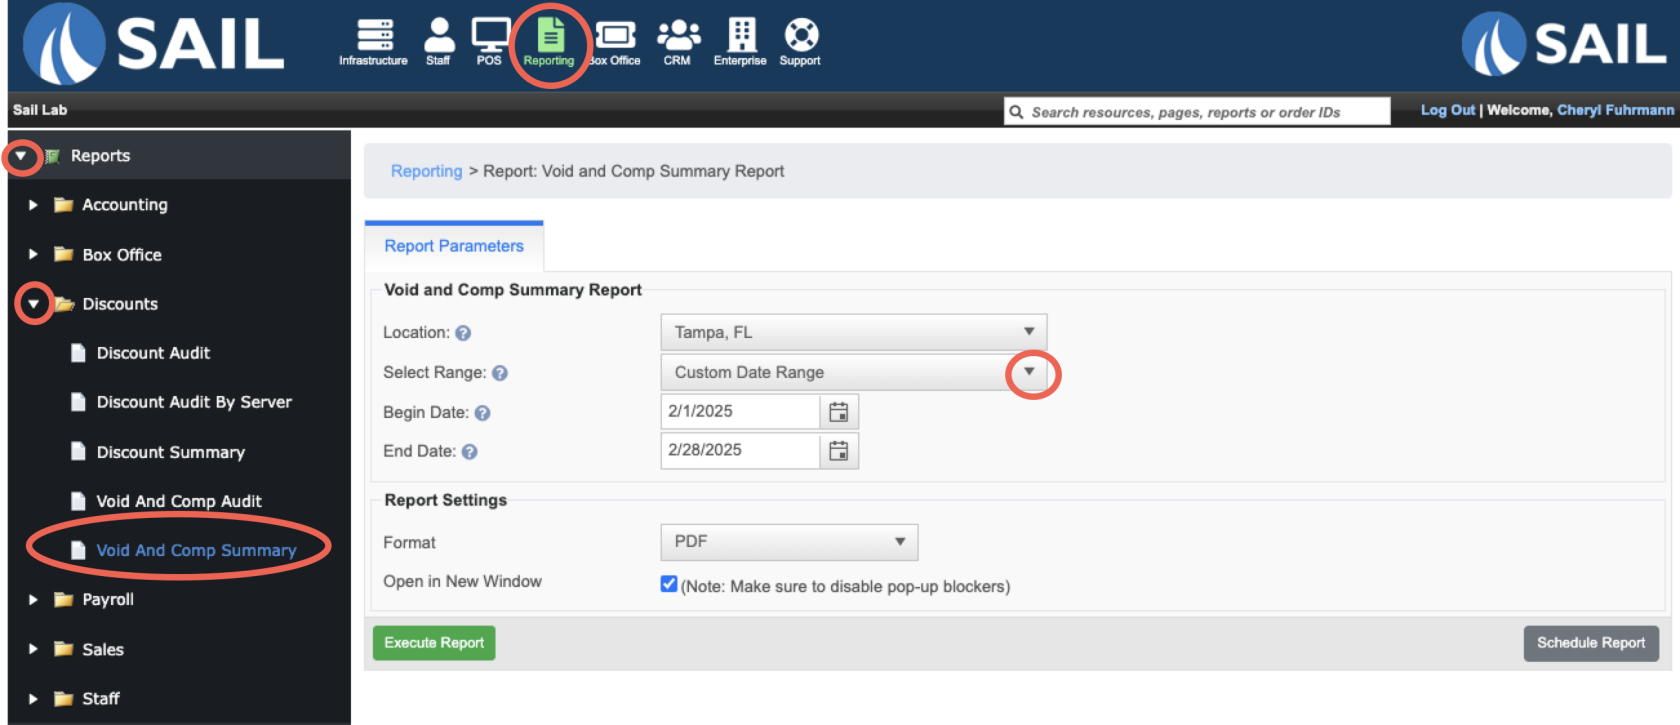Collapse the Reports tree root
This screenshot has height=725, width=1680.
coord(21,156)
